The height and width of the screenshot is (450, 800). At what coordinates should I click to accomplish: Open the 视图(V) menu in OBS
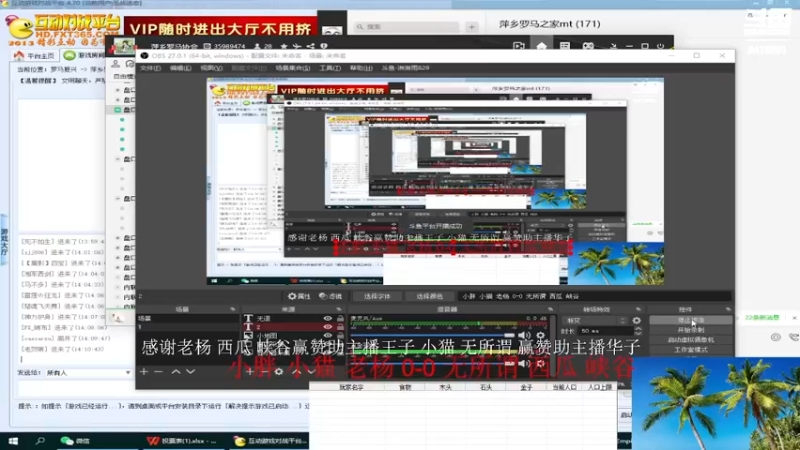(211, 68)
